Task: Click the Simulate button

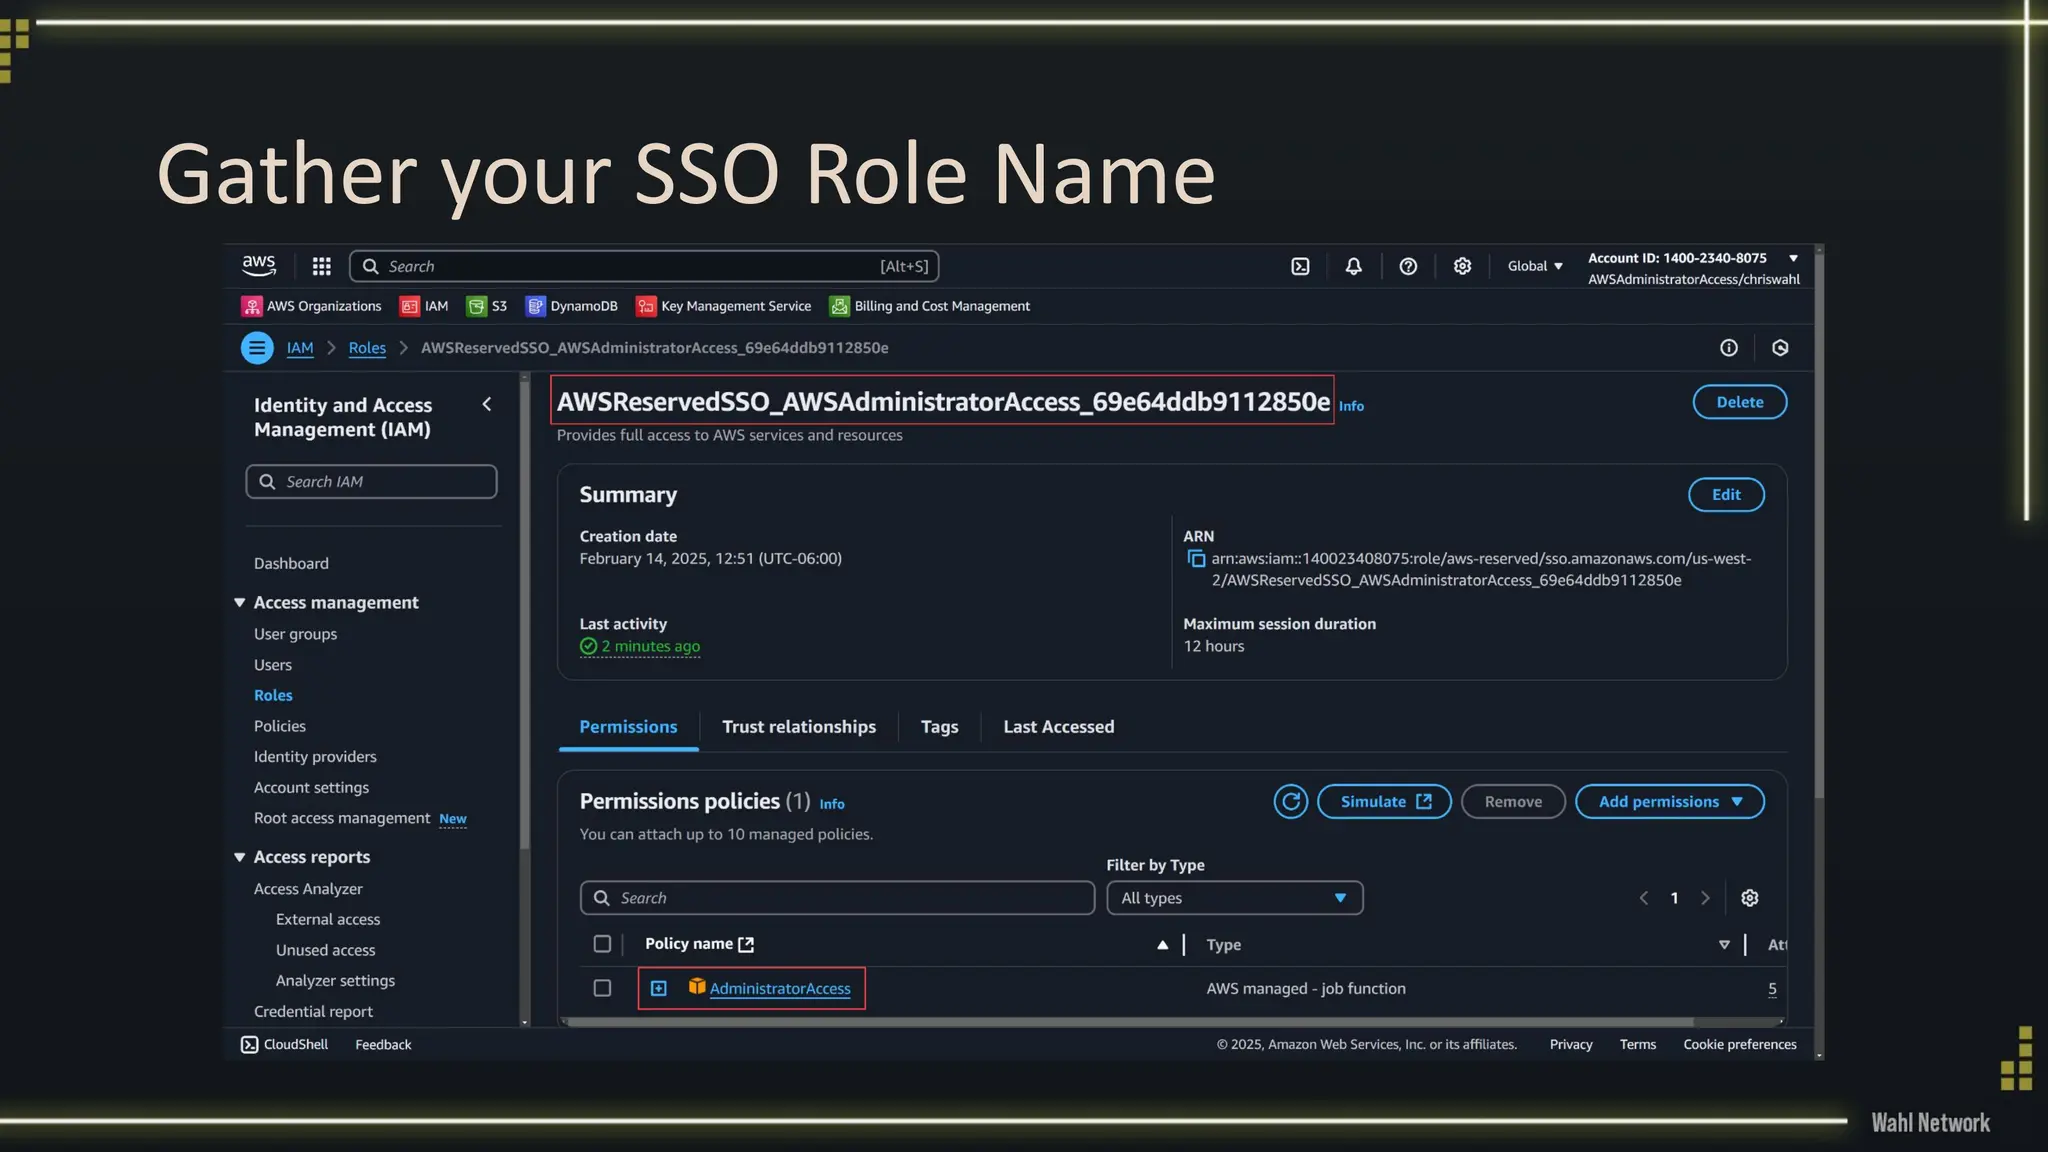Action: click(1384, 801)
